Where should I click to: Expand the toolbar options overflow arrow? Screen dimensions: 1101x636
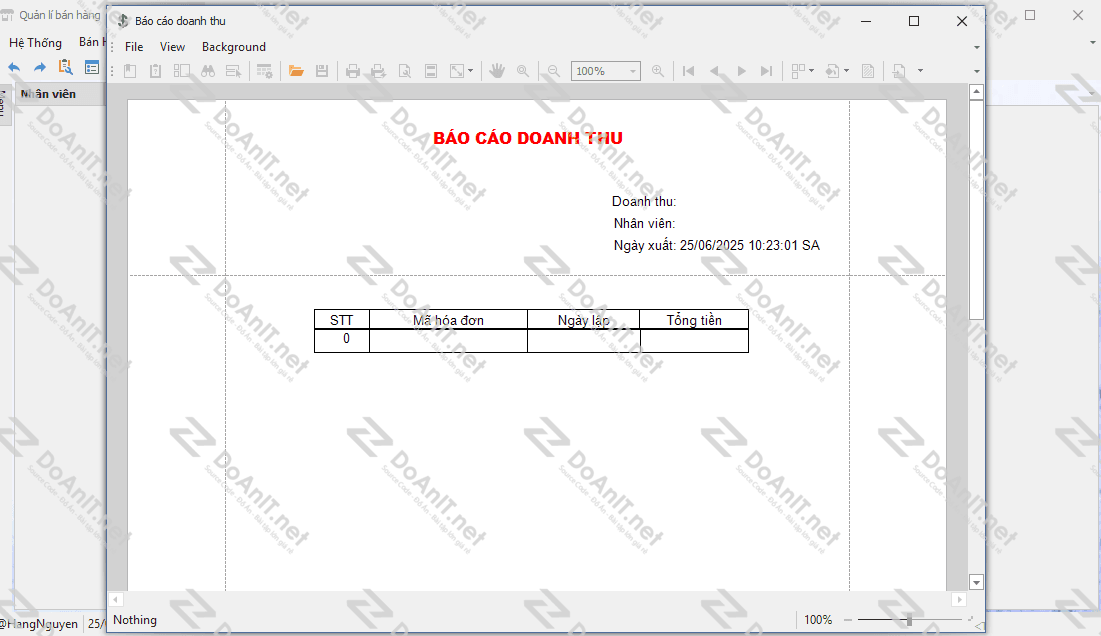[977, 71]
